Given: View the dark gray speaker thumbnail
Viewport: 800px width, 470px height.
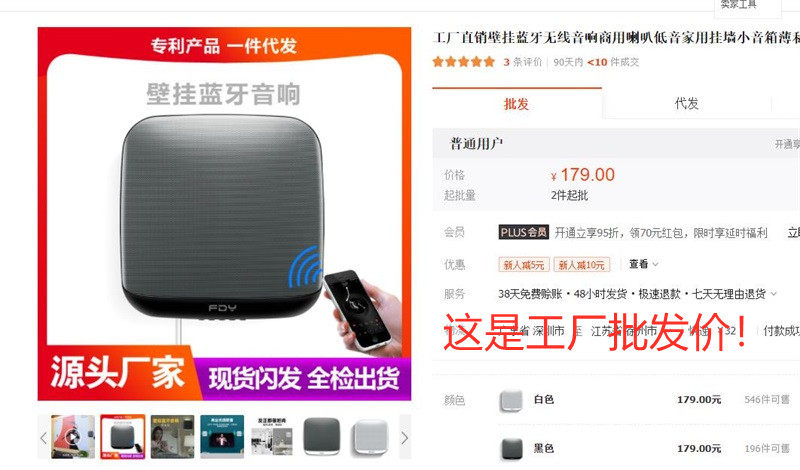Looking at the screenshot, I should point(322,437).
